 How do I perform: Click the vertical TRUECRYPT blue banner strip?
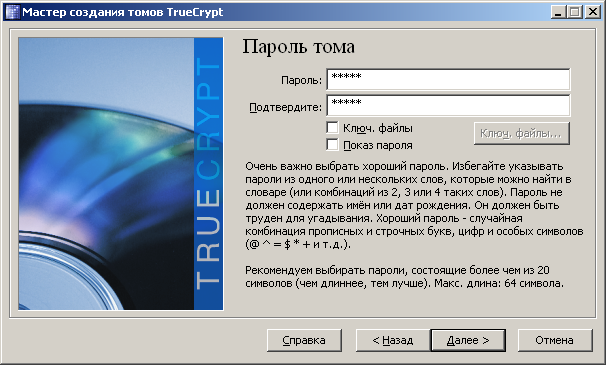208,174
